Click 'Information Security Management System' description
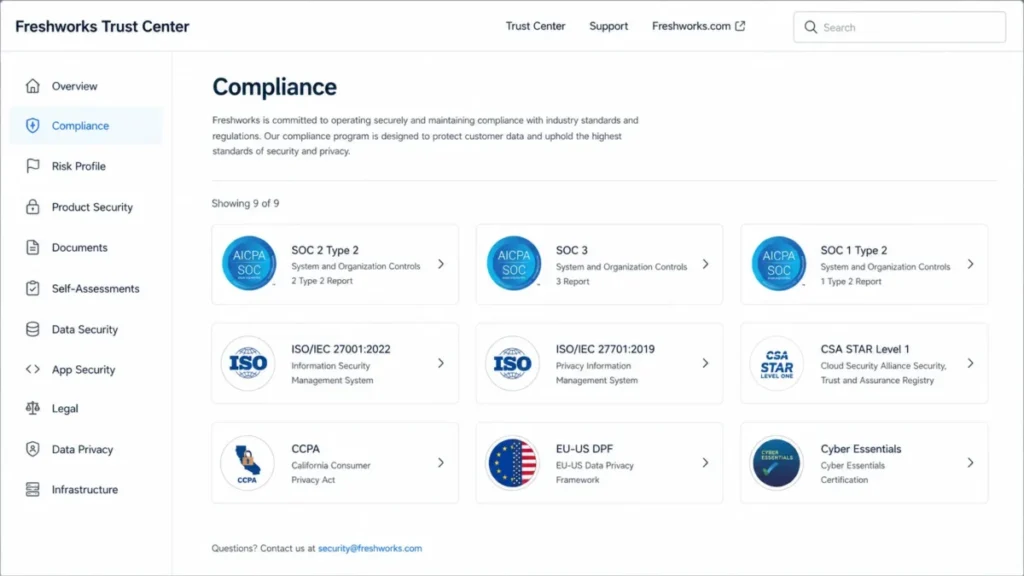The width and height of the screenshot is (1024, 576). point(332,373)
